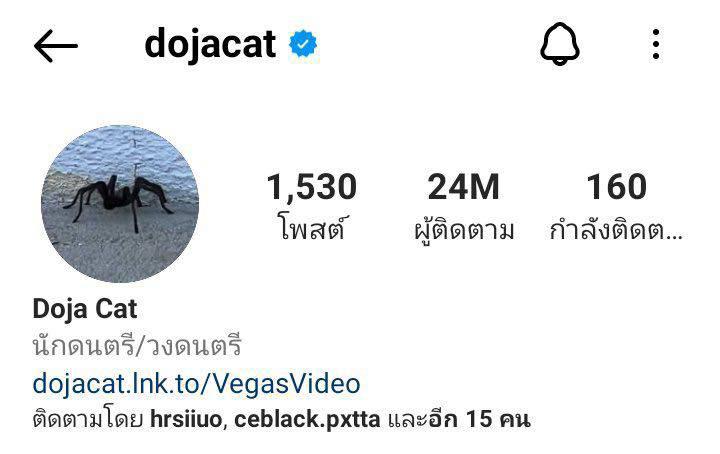Go back using the left arrow
The image size is (720, 454).
[x=56, y=46]
